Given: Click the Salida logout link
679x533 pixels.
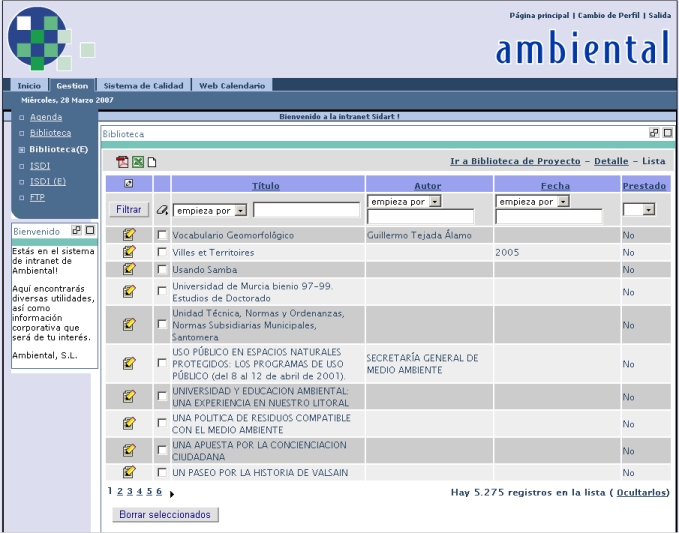Looking at the screenshot, I should pyautogui.click(x=660, y=16).
